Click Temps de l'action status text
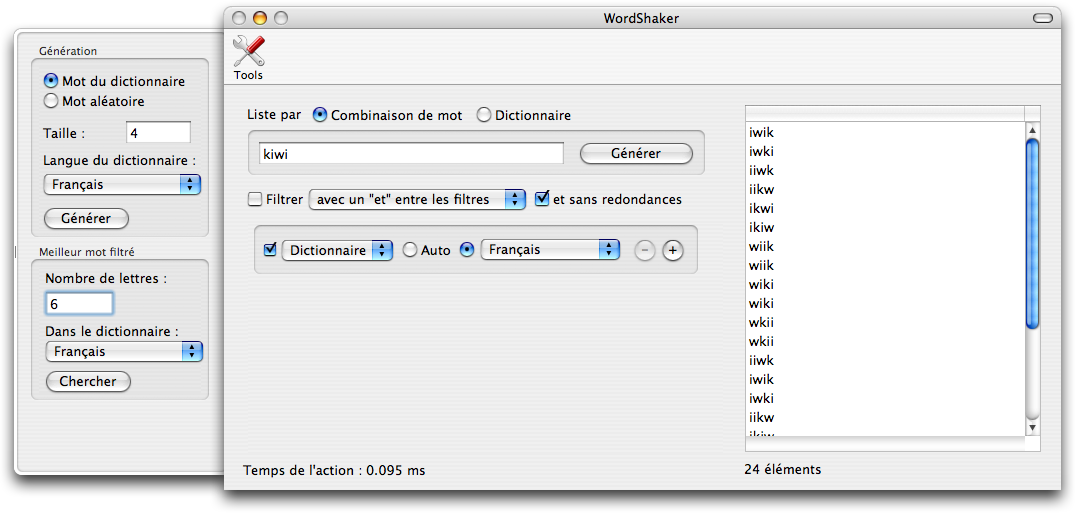The width and height of the screenshot is (1075, 513). 334,470
